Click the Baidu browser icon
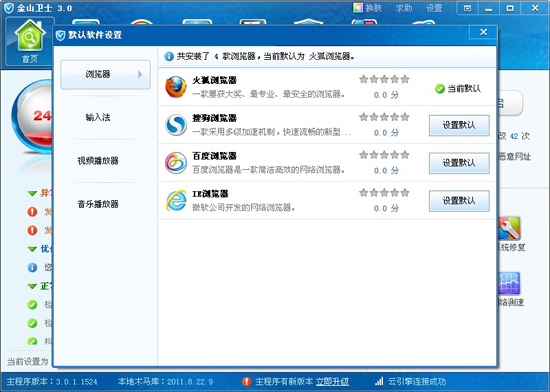 coord(176,163)
